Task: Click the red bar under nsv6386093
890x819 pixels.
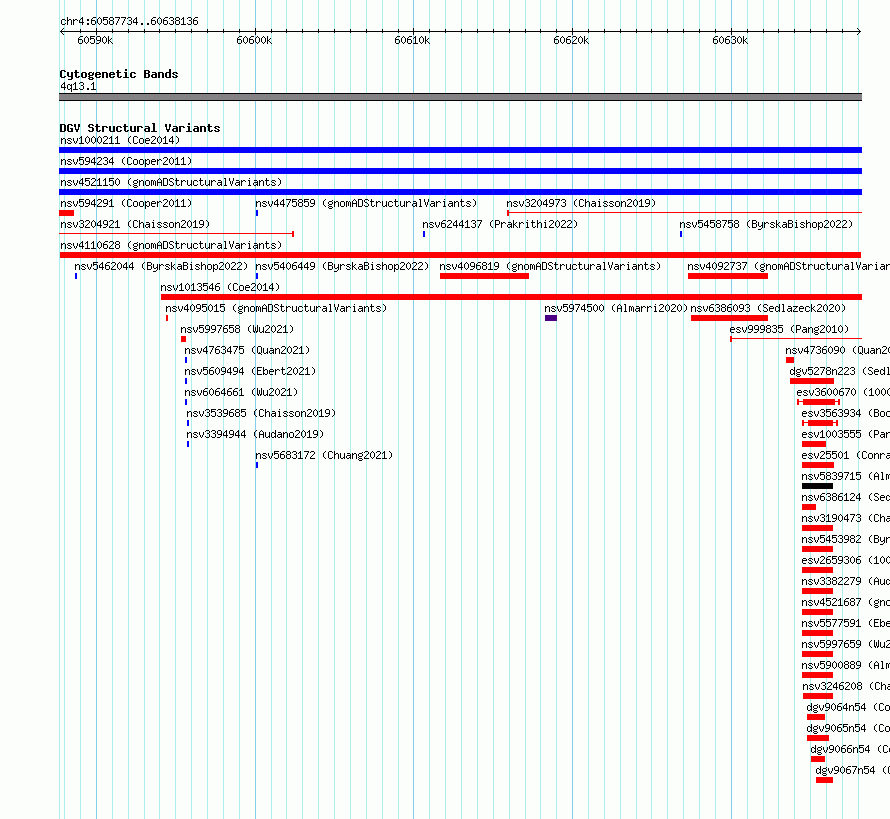Action: click(729, 318)
